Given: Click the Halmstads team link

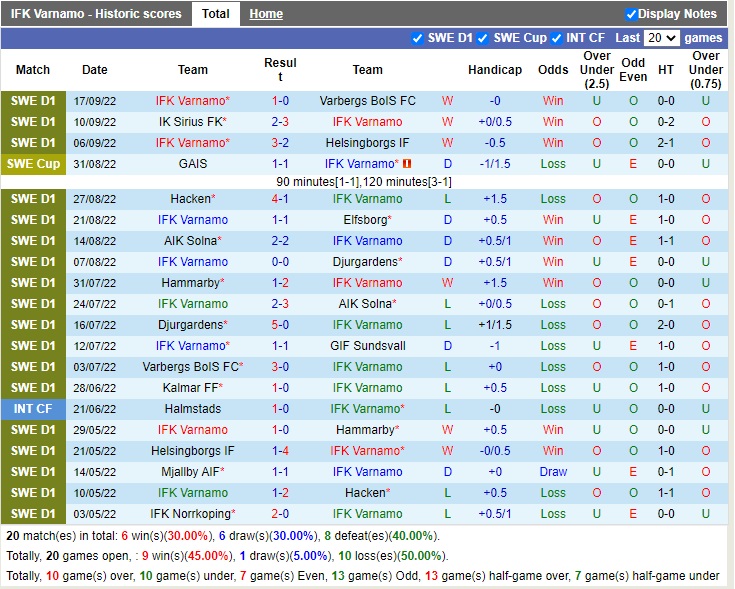Looking at the screenshot, I should tap(193, 409).
